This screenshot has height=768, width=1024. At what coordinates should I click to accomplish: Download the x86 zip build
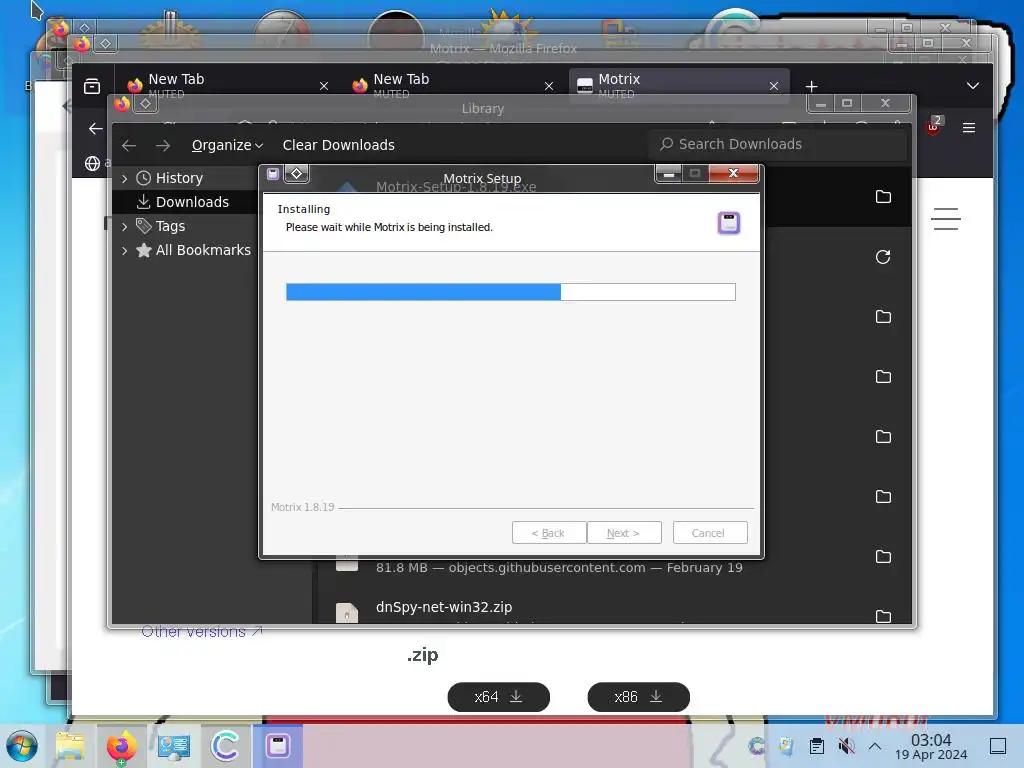pos(638,697)
